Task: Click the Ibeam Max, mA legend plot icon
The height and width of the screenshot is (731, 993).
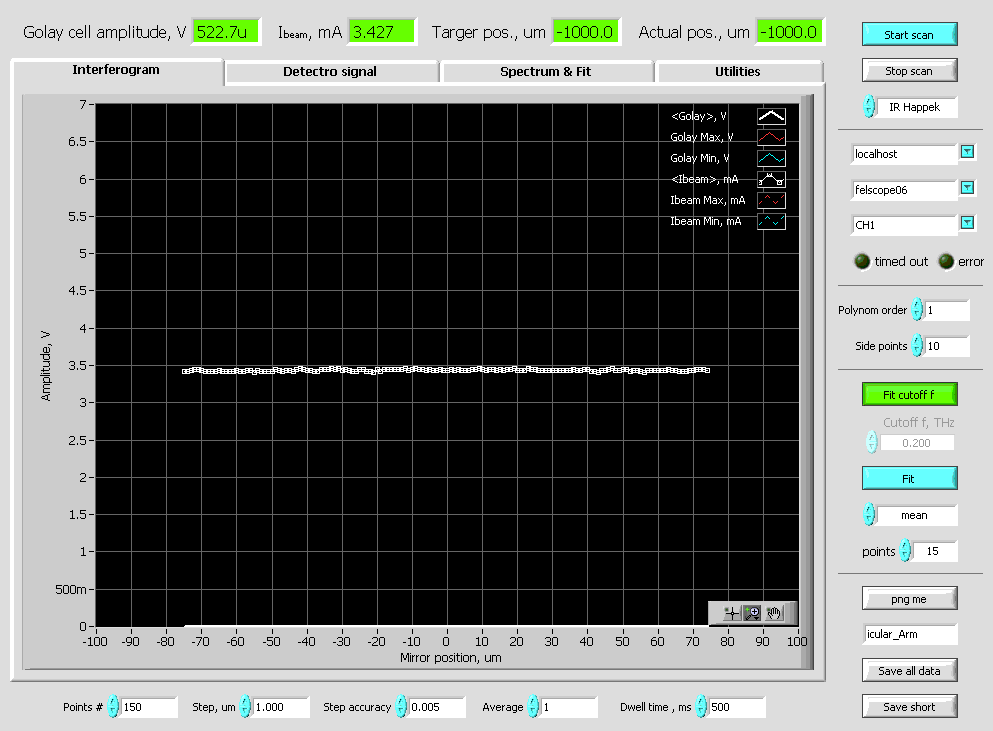Action: click(x=771, y=200)
